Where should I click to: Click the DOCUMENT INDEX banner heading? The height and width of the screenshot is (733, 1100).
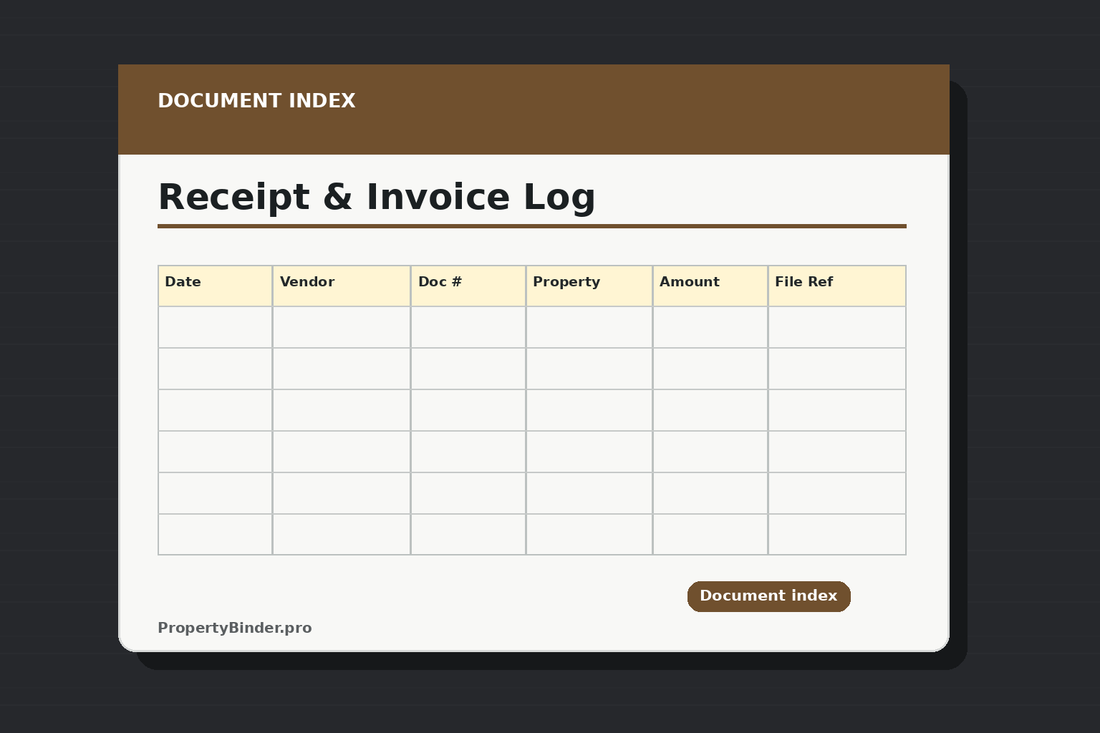(x=257, y=101)
